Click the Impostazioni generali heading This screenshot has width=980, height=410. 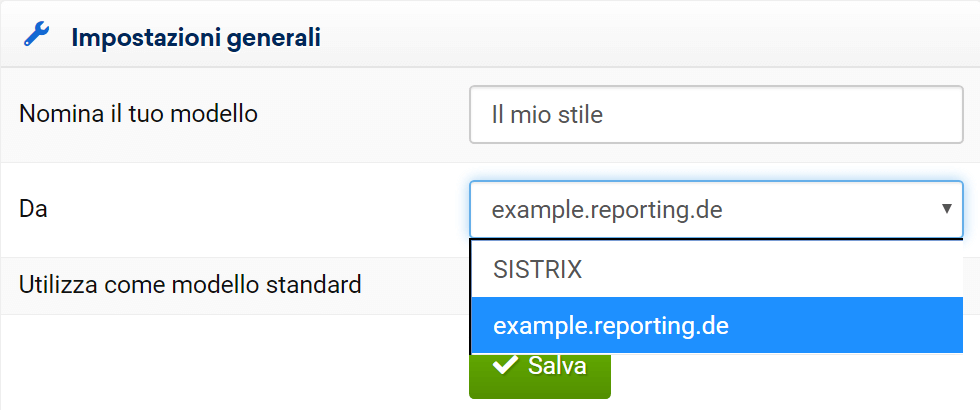(x=195, y=38)
